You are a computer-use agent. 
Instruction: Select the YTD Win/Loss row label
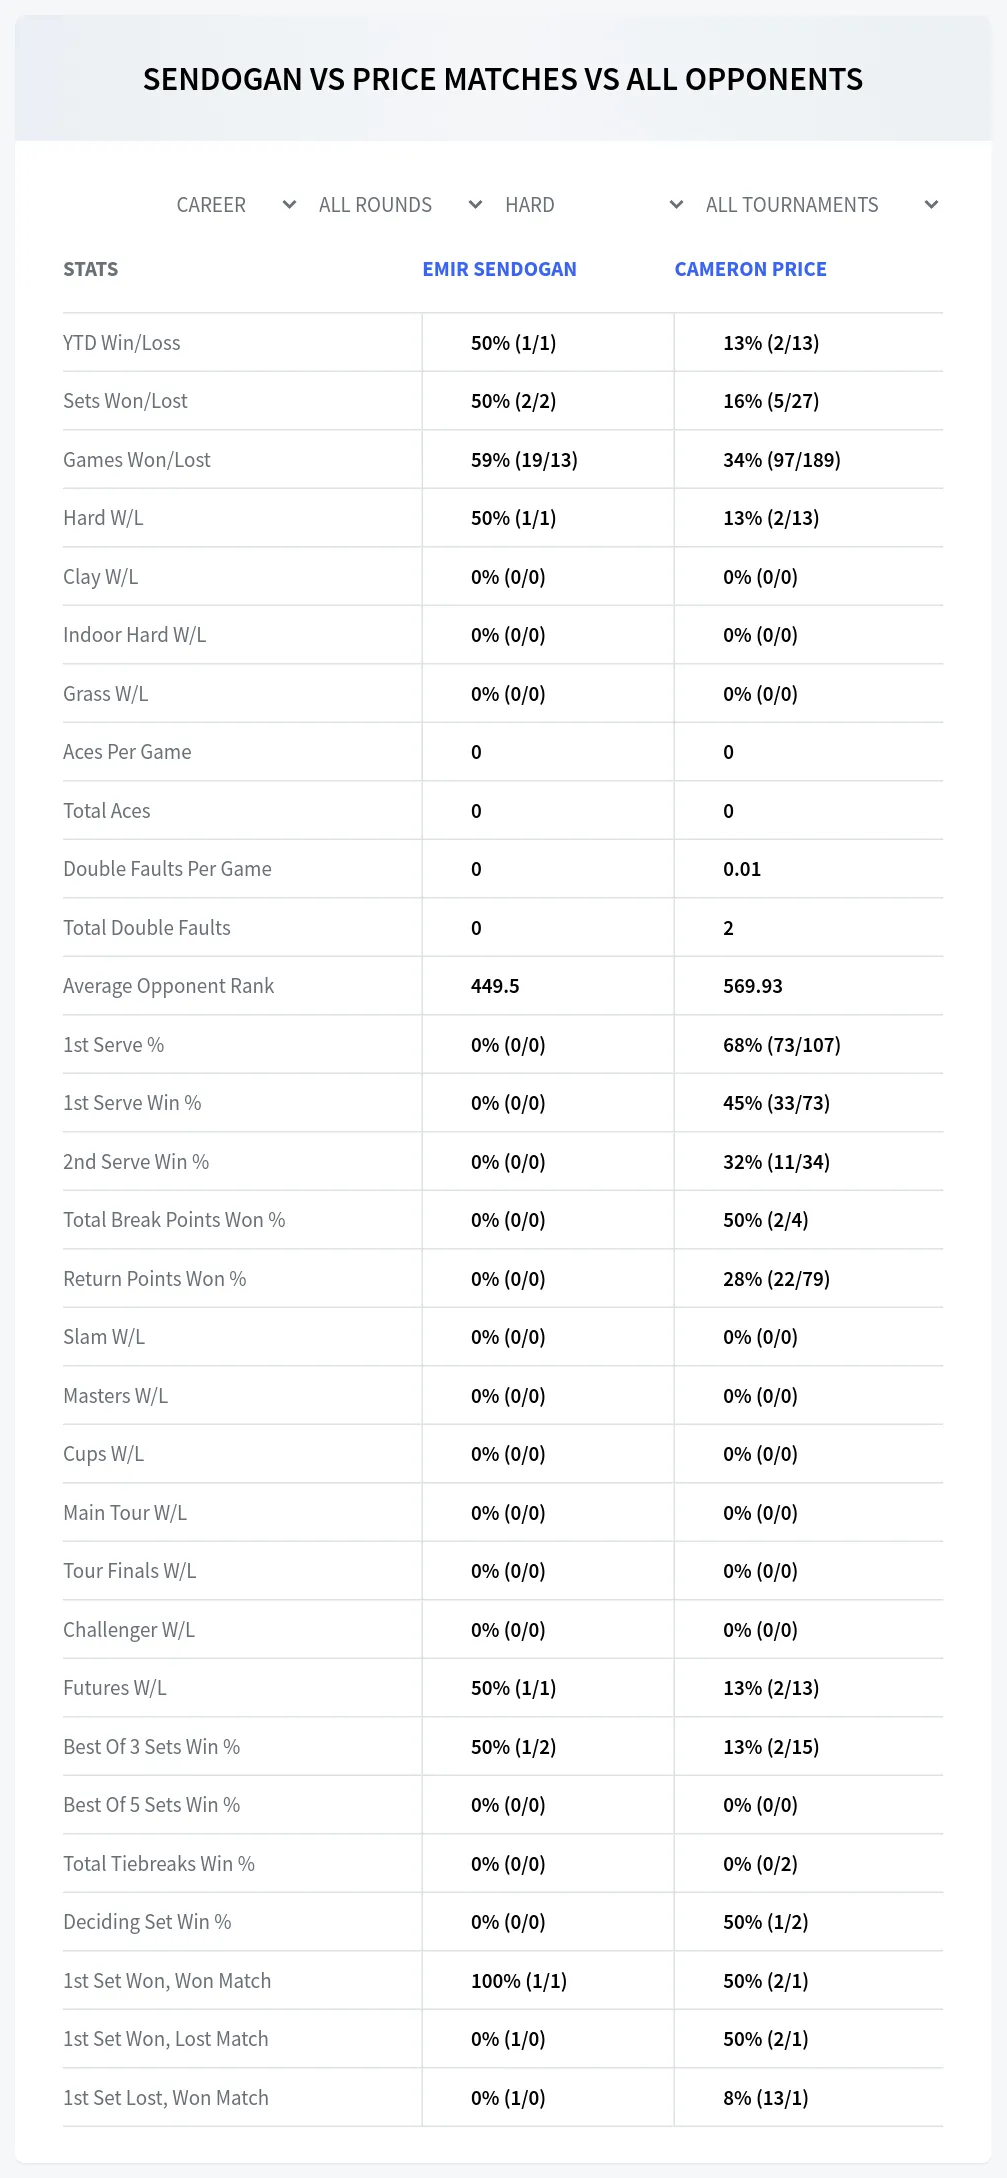[x=122, y=343]
